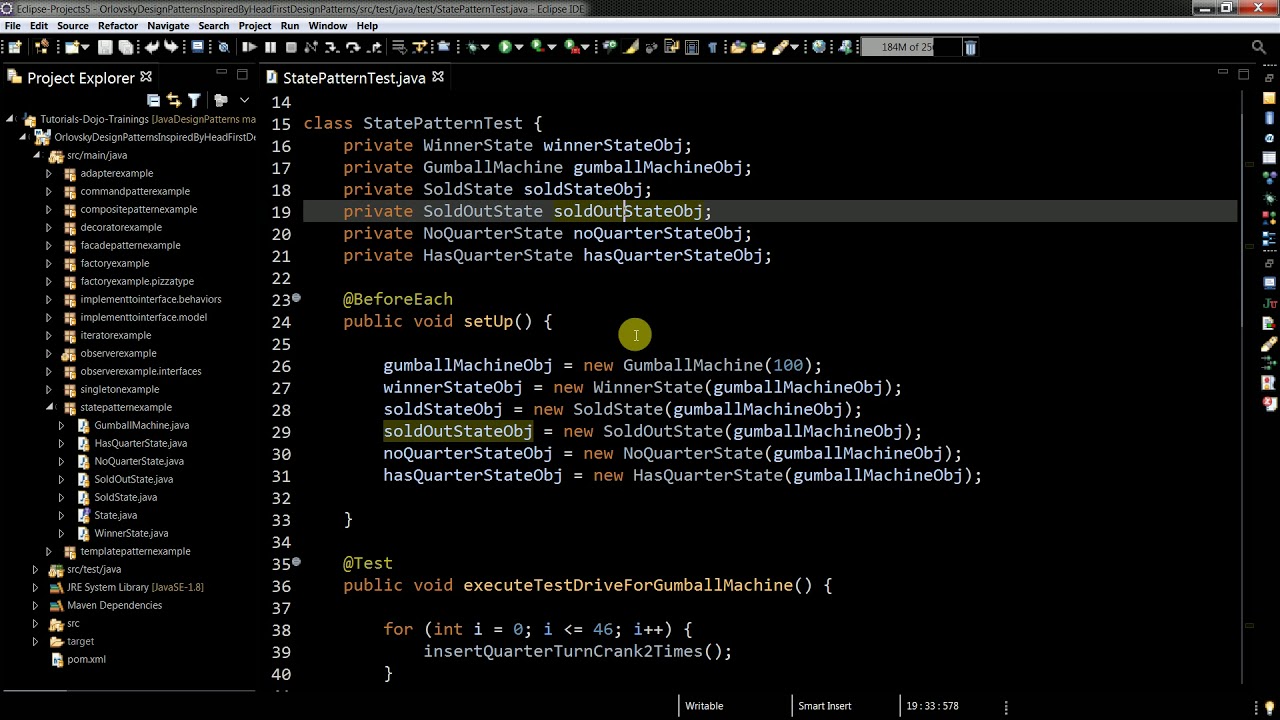Click the heap status memory bar

pyautogui.click(x=911, y=47)
